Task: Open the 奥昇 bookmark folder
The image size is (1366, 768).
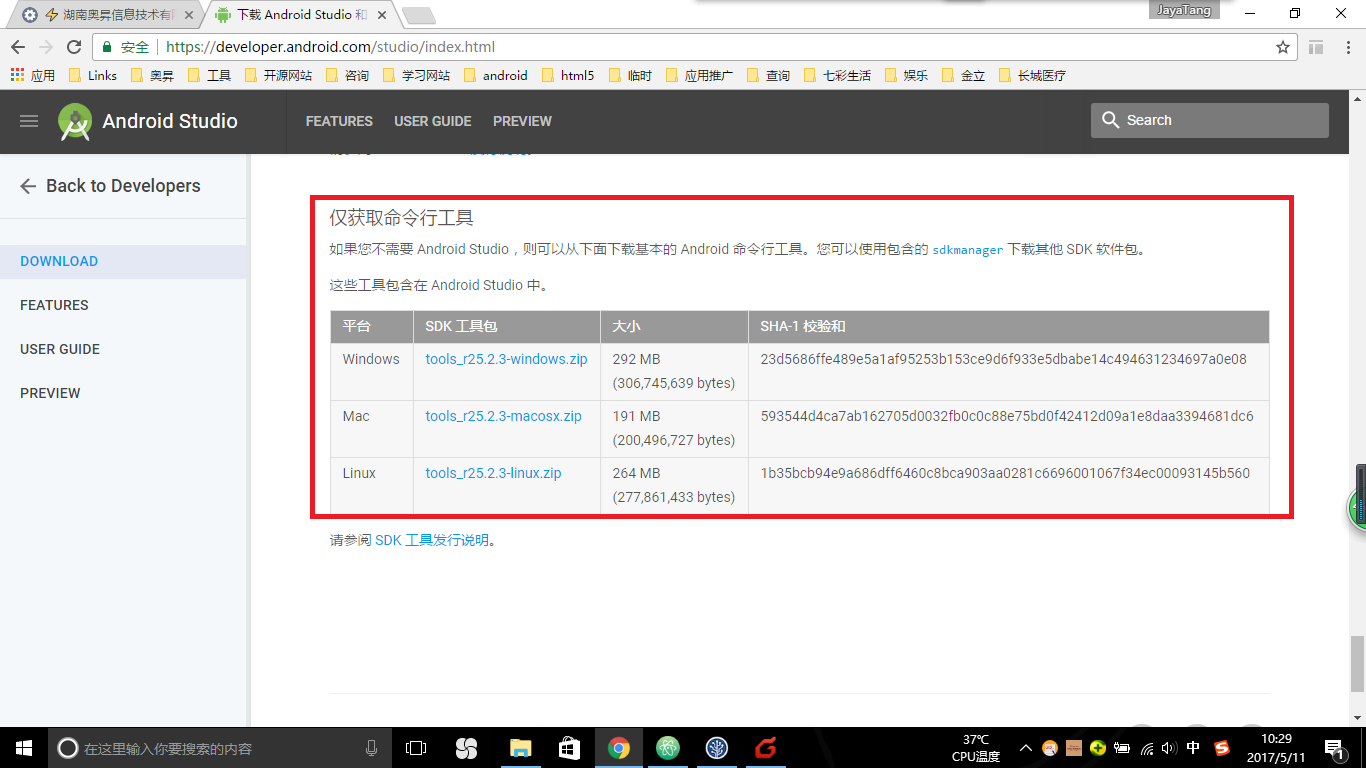Action: click(152, 75)
